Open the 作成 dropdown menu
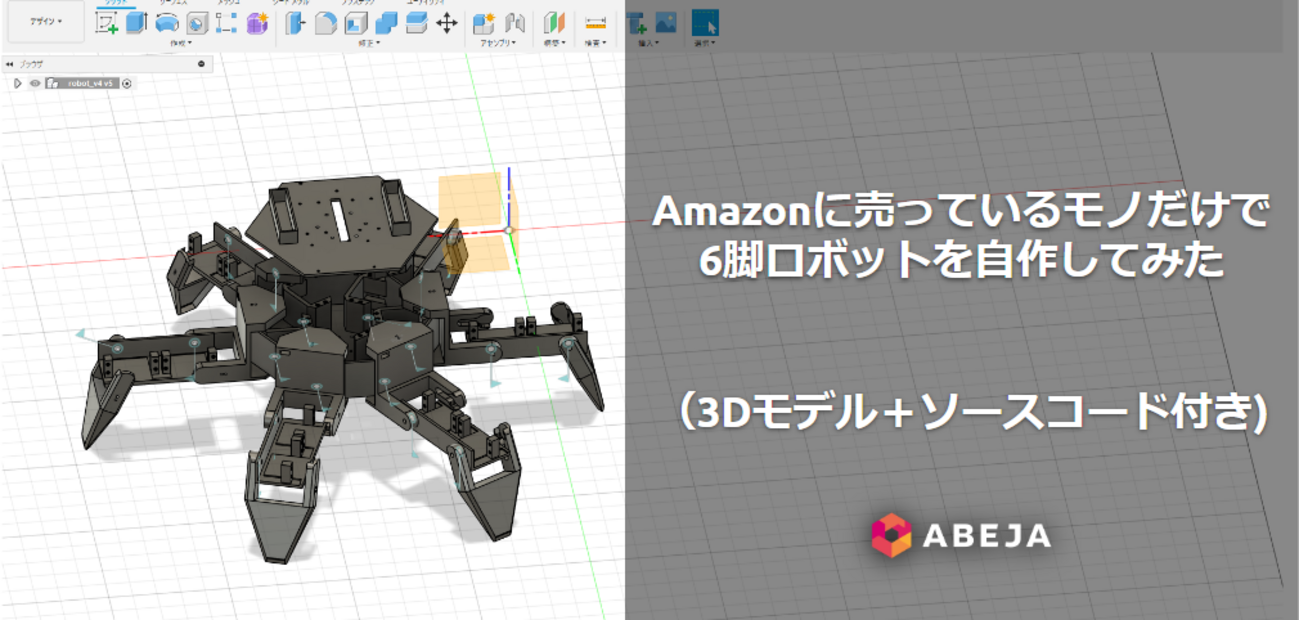The image size is (1299, 620). coord(181,43)
